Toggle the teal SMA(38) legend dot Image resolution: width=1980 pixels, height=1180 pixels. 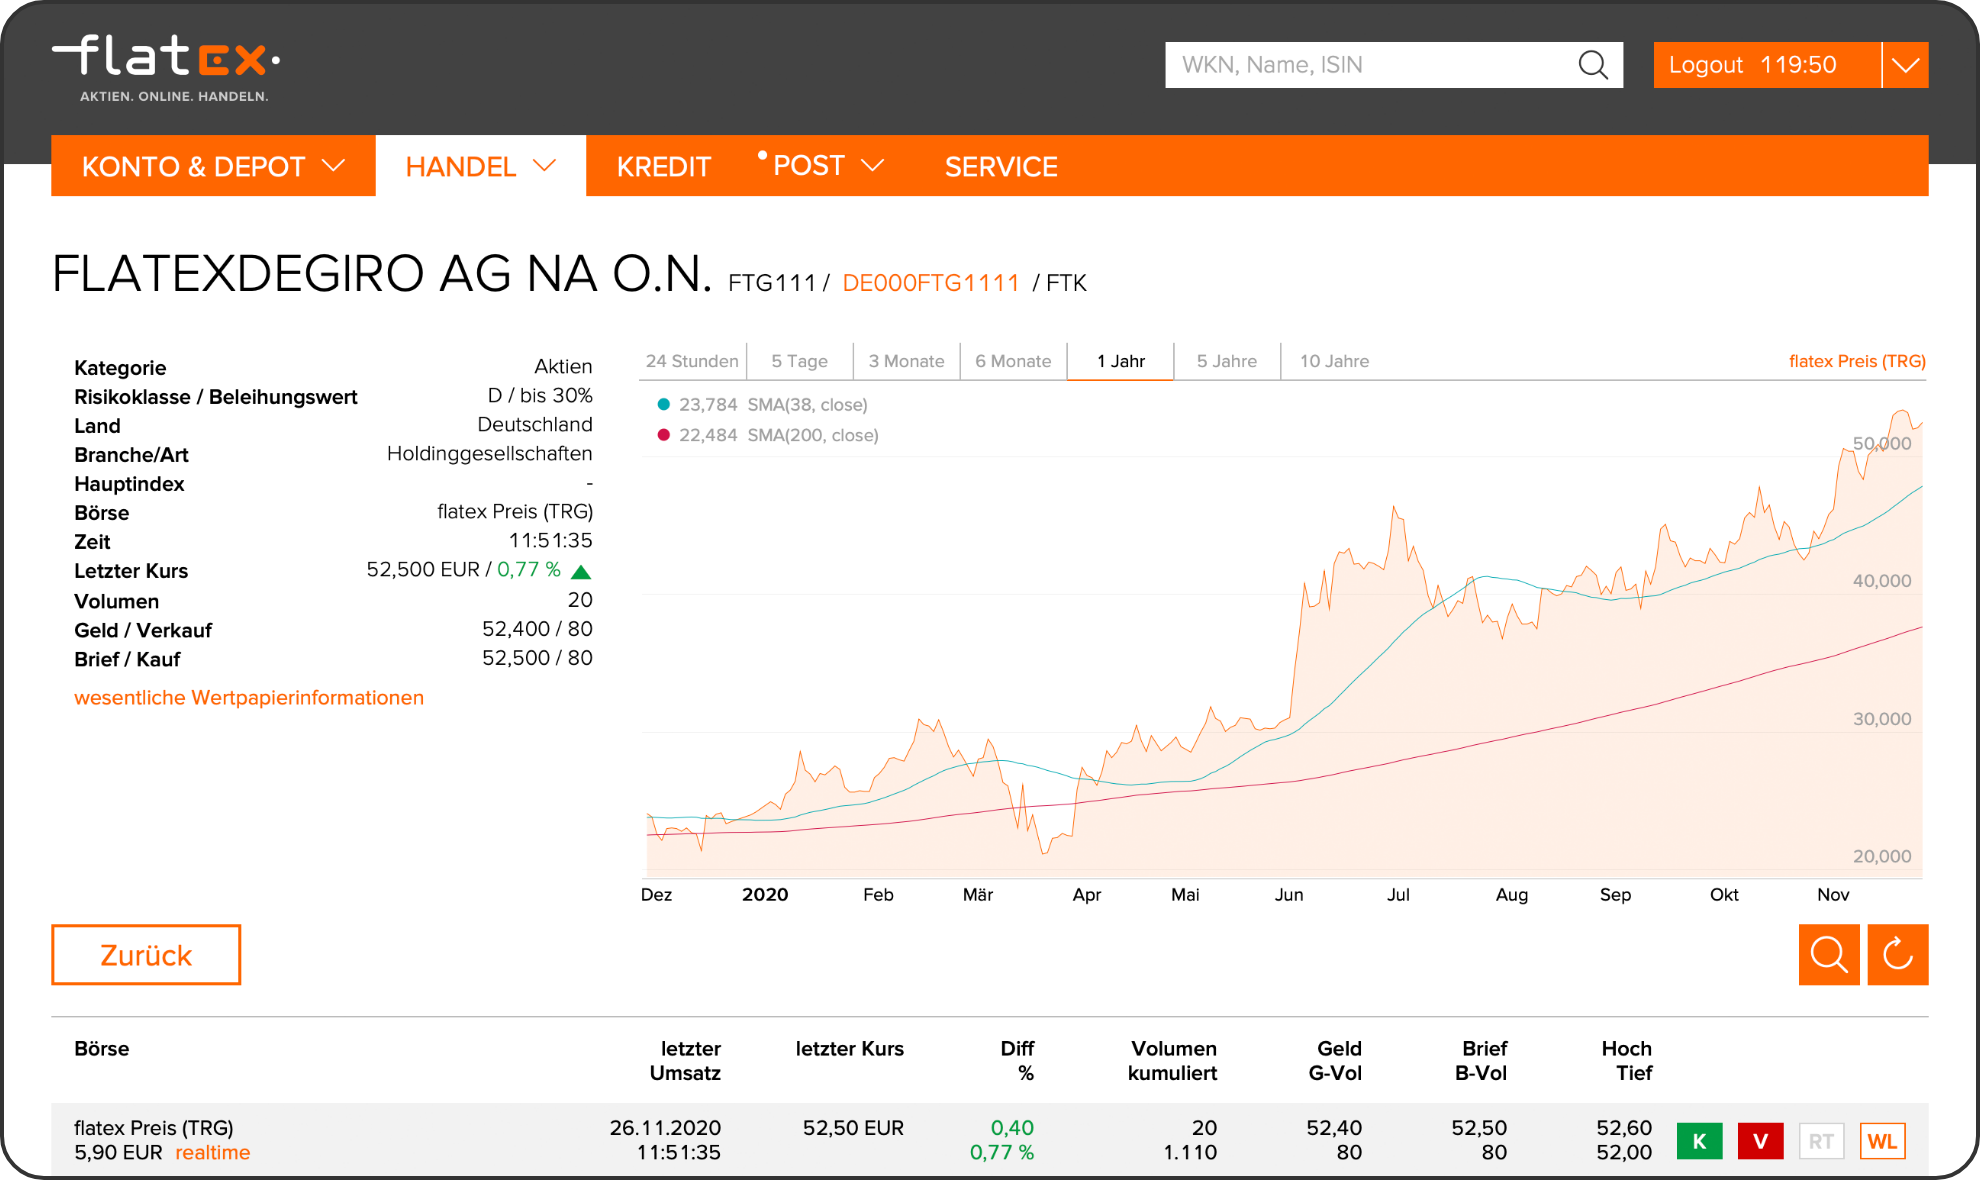point(663,405)
